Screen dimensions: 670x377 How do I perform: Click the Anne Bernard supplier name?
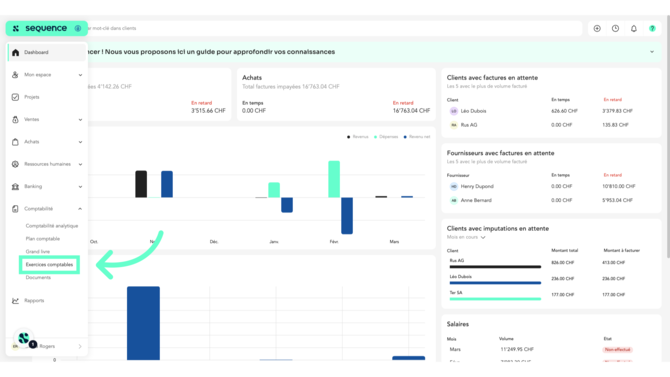point(476,200)
